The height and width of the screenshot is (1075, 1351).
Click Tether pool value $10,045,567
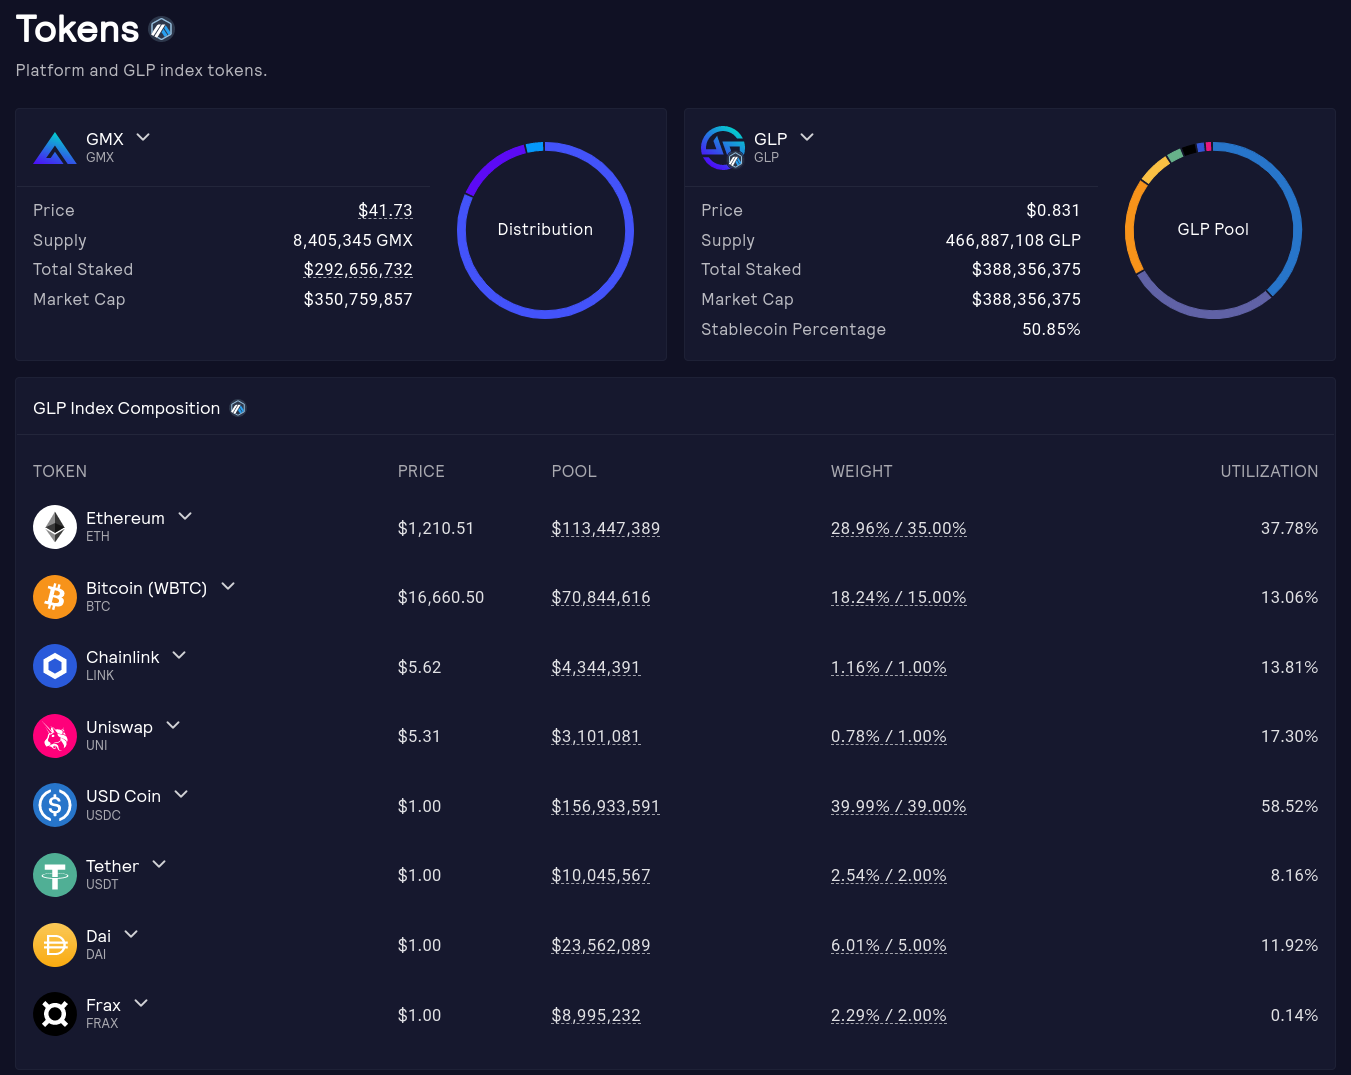(601, 875)
